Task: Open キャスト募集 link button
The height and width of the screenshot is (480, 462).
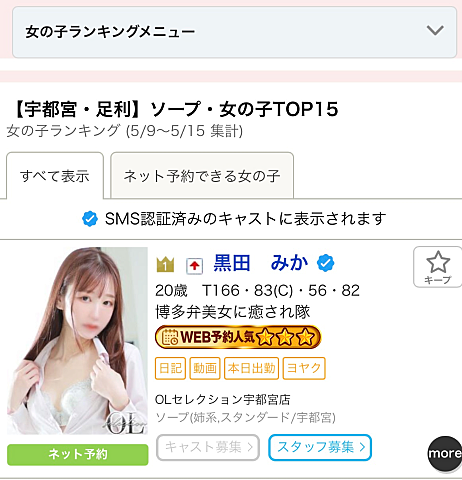Action: [208, 447]
